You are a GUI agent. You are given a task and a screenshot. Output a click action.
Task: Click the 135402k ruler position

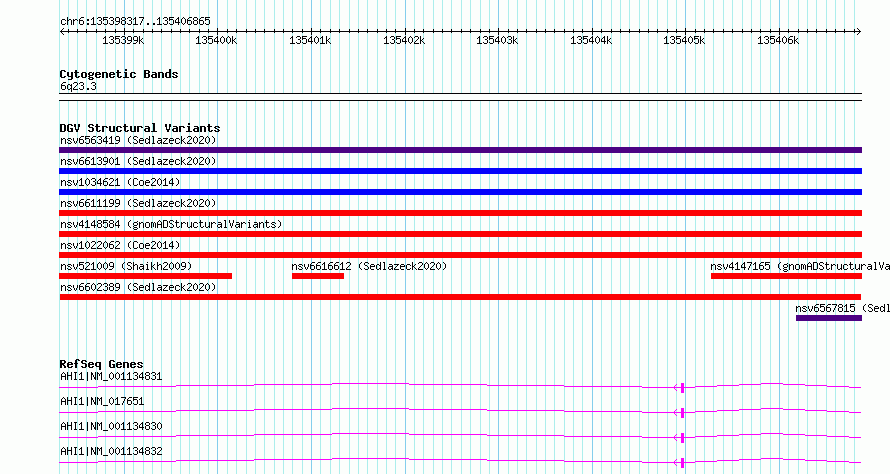pyautogui.click(x=404, y=40)
